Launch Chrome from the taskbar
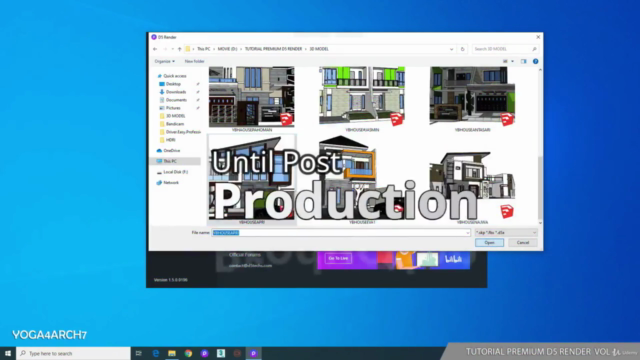This screenshot has width=640, height=360. coord(188,353)
